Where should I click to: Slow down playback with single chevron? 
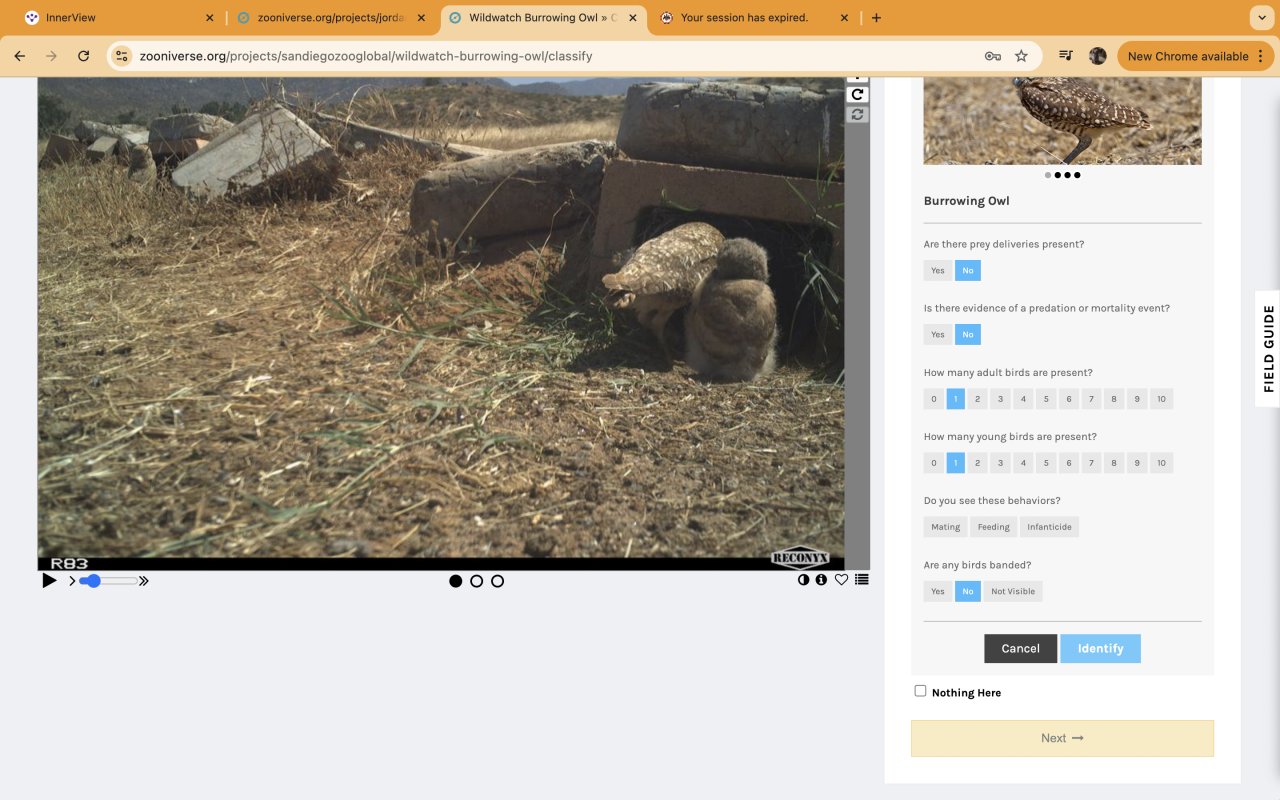click(x=72, y=580)
